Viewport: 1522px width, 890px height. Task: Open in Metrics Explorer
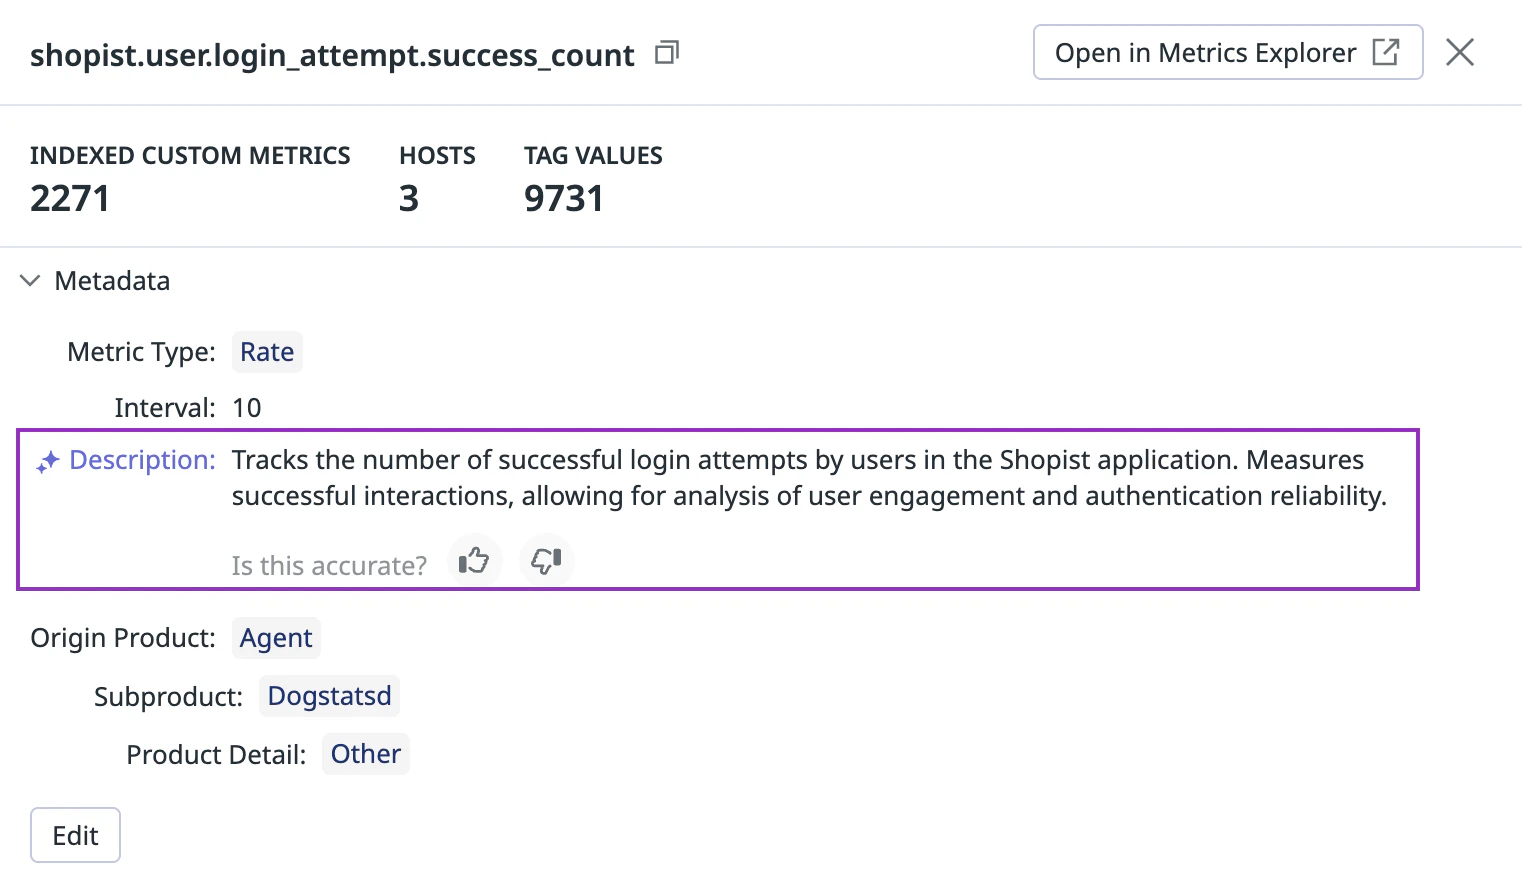[x=1227, y=53]
